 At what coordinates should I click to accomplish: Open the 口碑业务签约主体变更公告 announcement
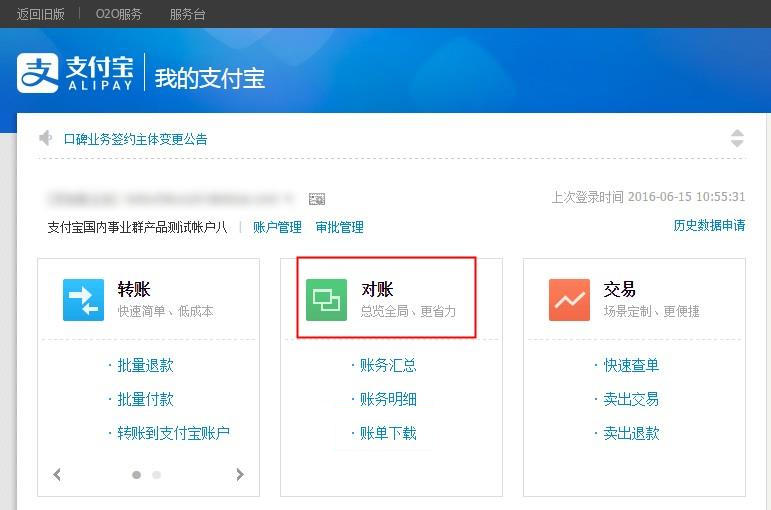[x=136, y=139]
